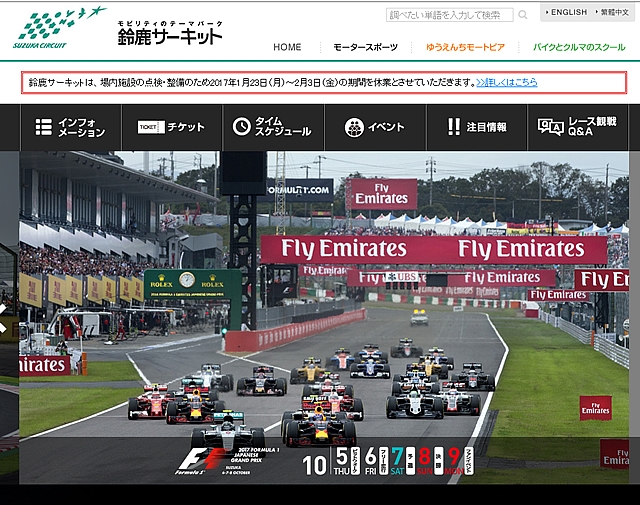Image resolution: width=640 pixels, height=505 pixels.
Task: Select the 7 SAT schedule date
Action: tap(402, 461)
